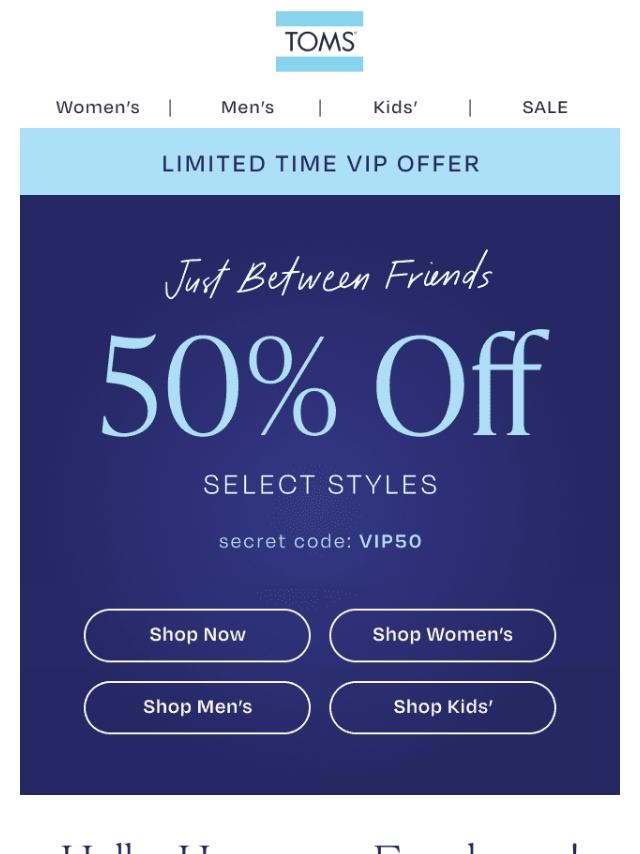Click the TOMS logo at top
Screen dimensions: 640x854
tap(319, 41)
